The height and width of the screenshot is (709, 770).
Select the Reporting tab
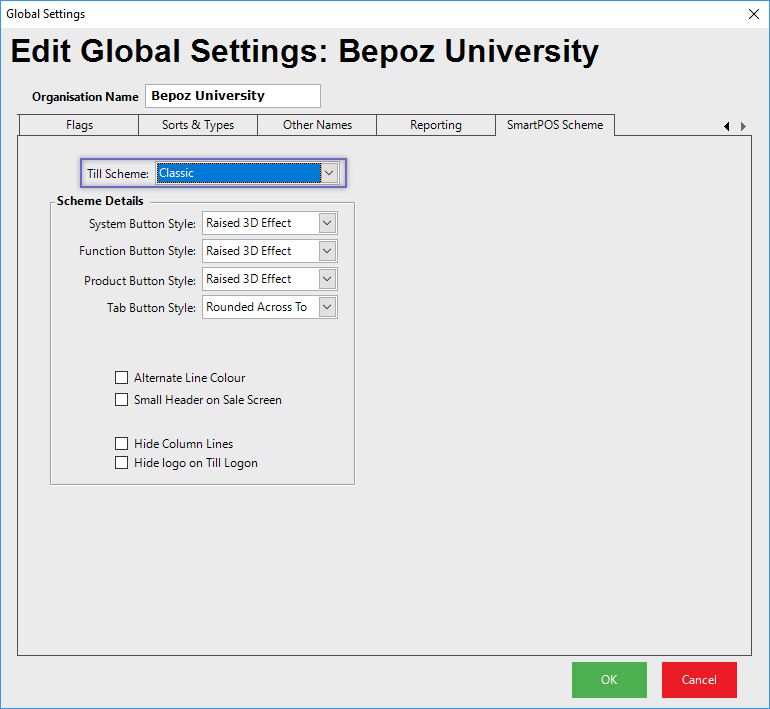point(435,125)
